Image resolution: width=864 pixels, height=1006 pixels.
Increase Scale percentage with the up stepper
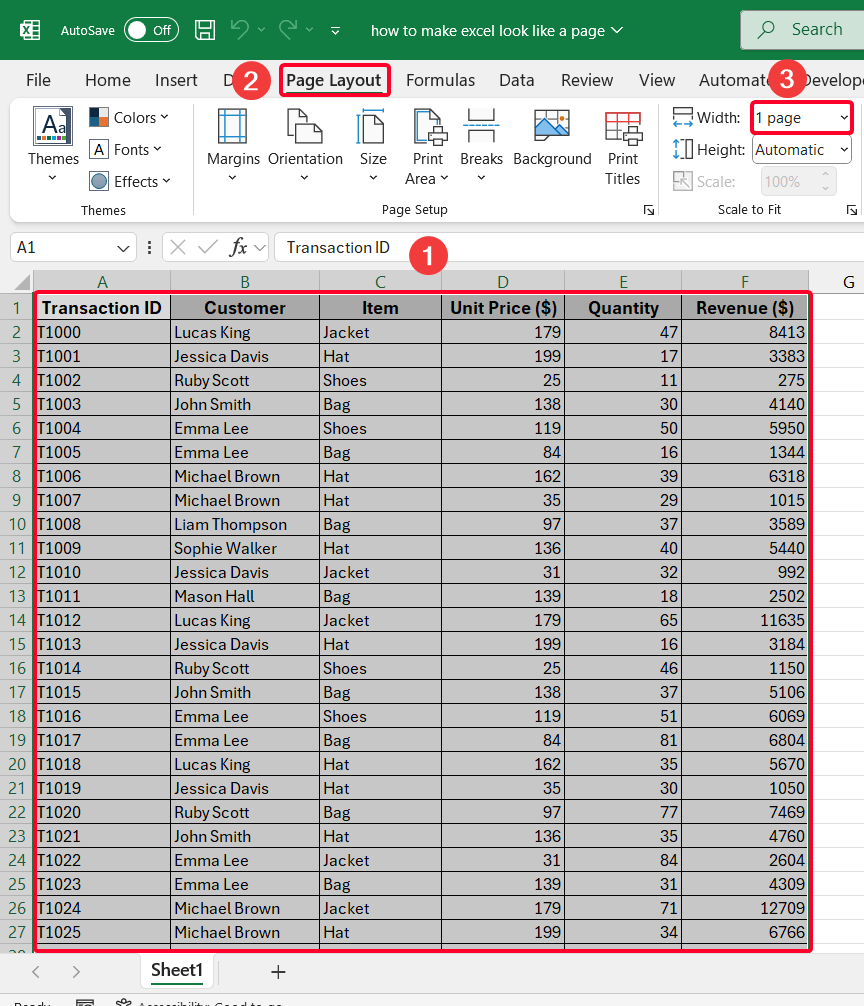[x=826, y=175]
